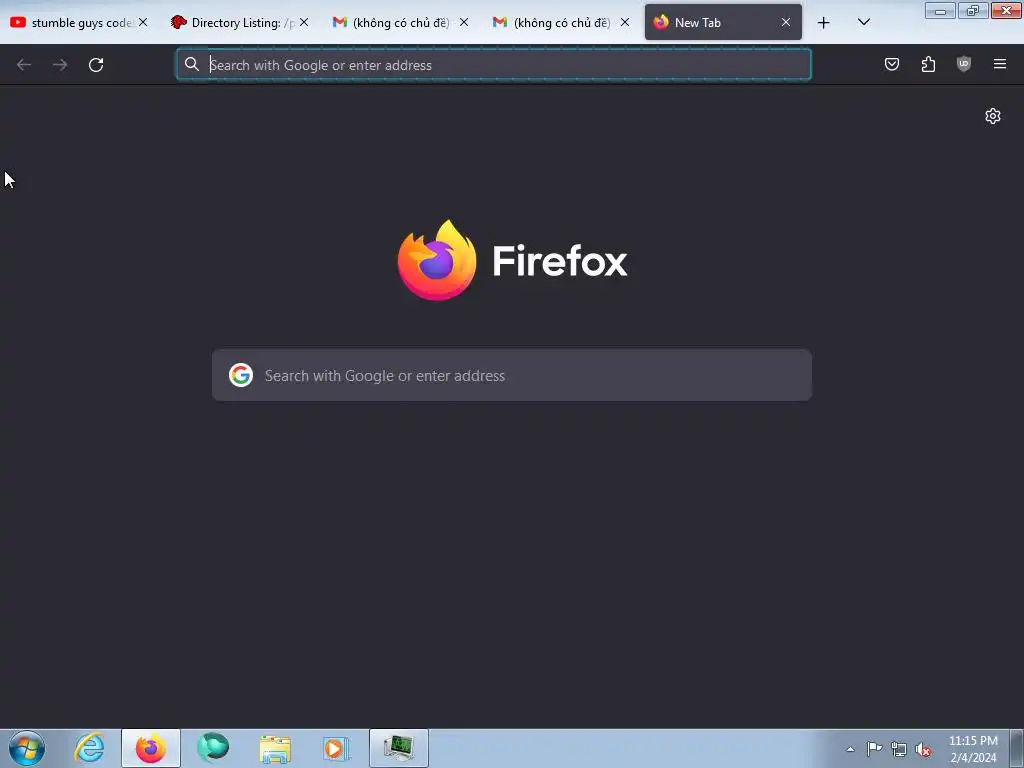1024x768 pixels.
Task: Open the clock showing 11:15 PM
Action: pos(973,748)
